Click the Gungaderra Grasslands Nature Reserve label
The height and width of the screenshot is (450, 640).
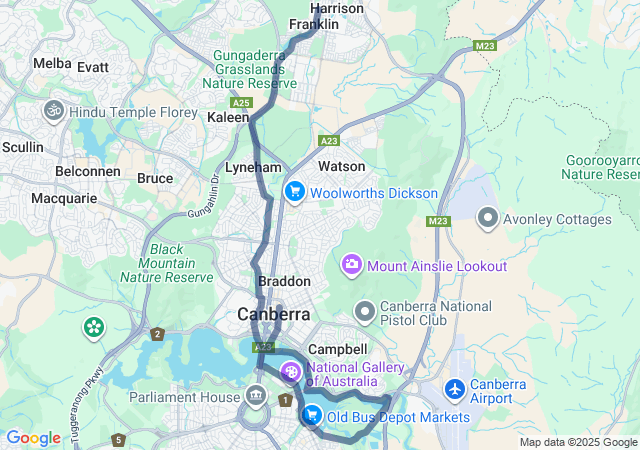249,69
